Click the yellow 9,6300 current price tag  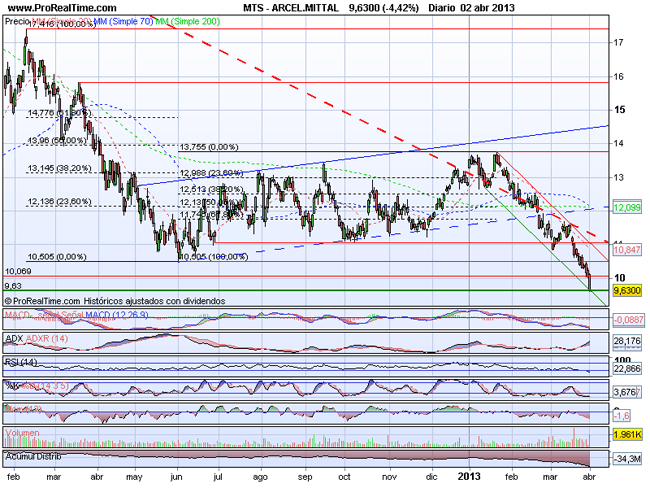[626, 289]
